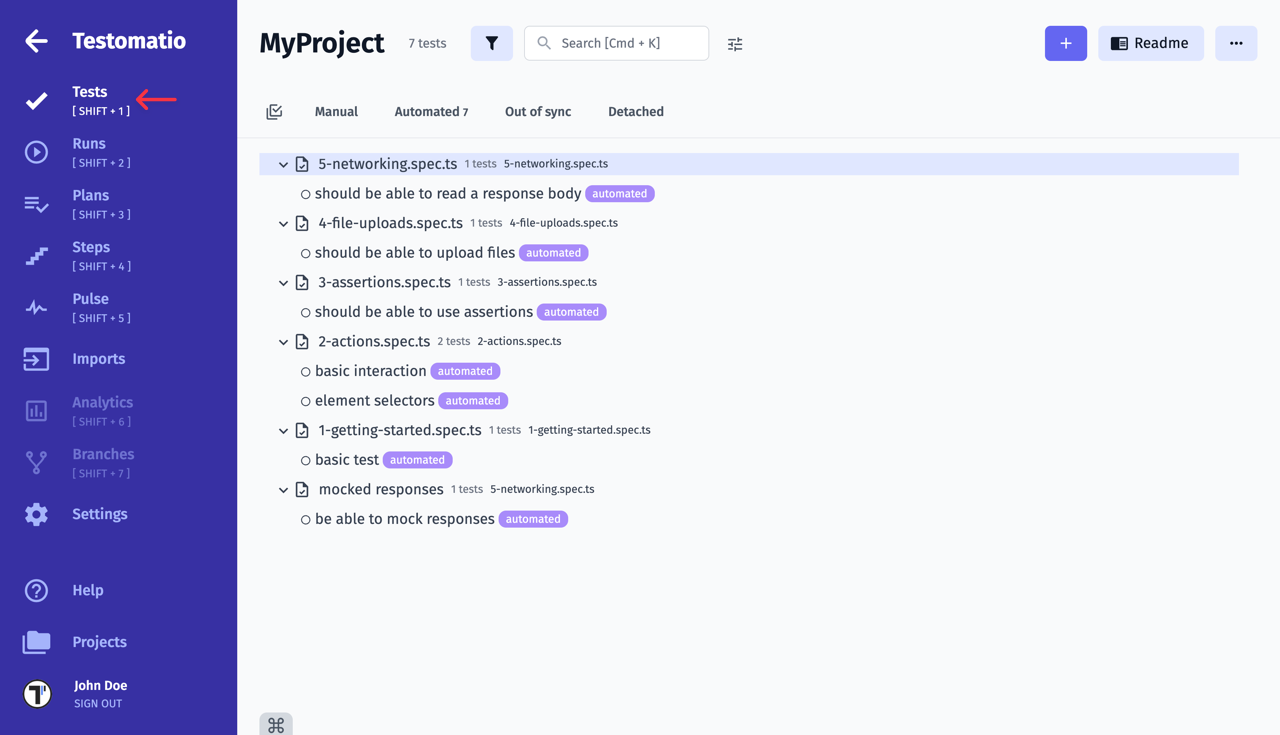Image resolution: width=1280 pixels, height=735 pixels.
Task: Go to Imports via its sidebar icon
Action: tap(36, 358)
